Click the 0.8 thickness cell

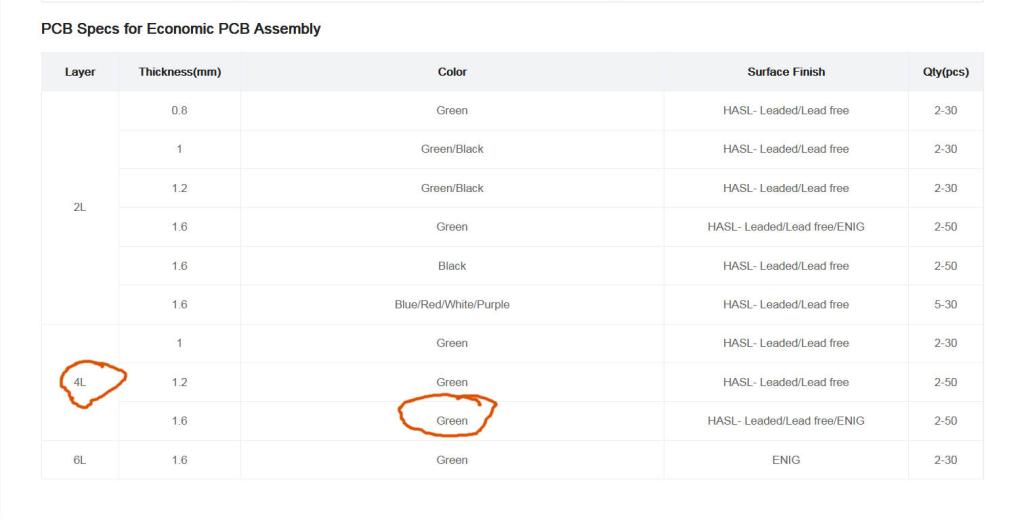[x=179, y=110]
